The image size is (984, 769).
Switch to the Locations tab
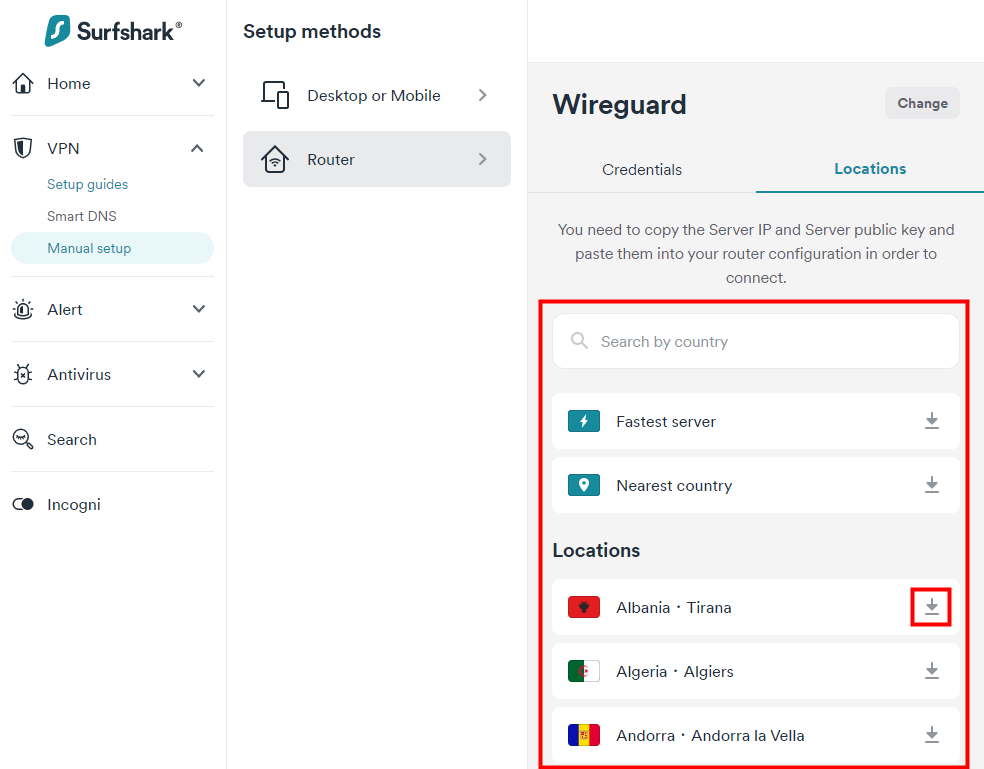pos(870,169)
